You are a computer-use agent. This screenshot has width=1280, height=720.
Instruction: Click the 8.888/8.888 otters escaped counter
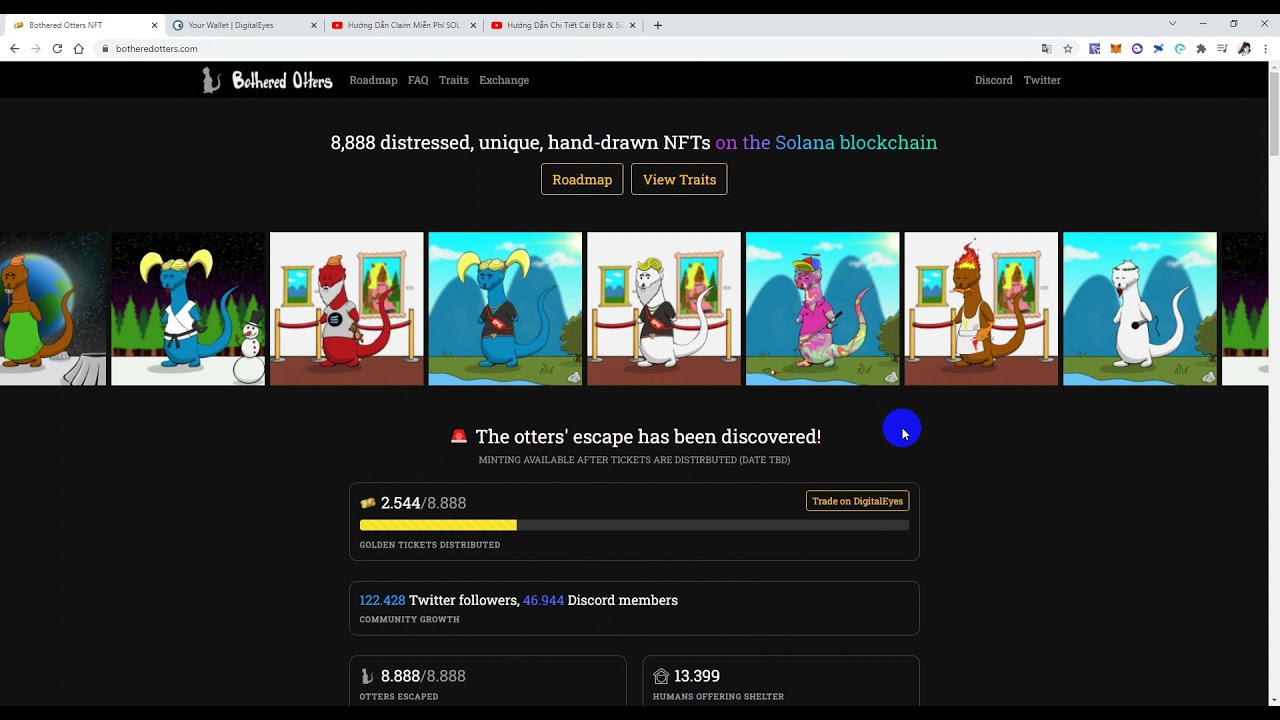(423, 676)
